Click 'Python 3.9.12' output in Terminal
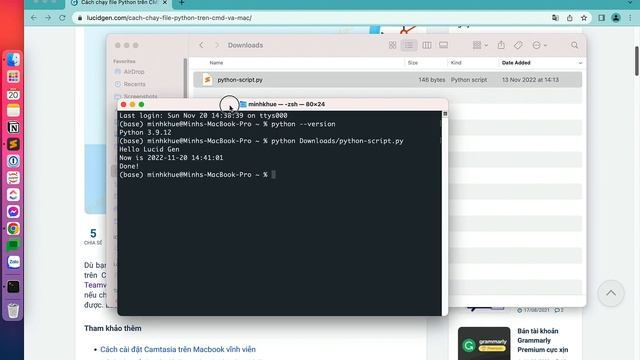 145,133
